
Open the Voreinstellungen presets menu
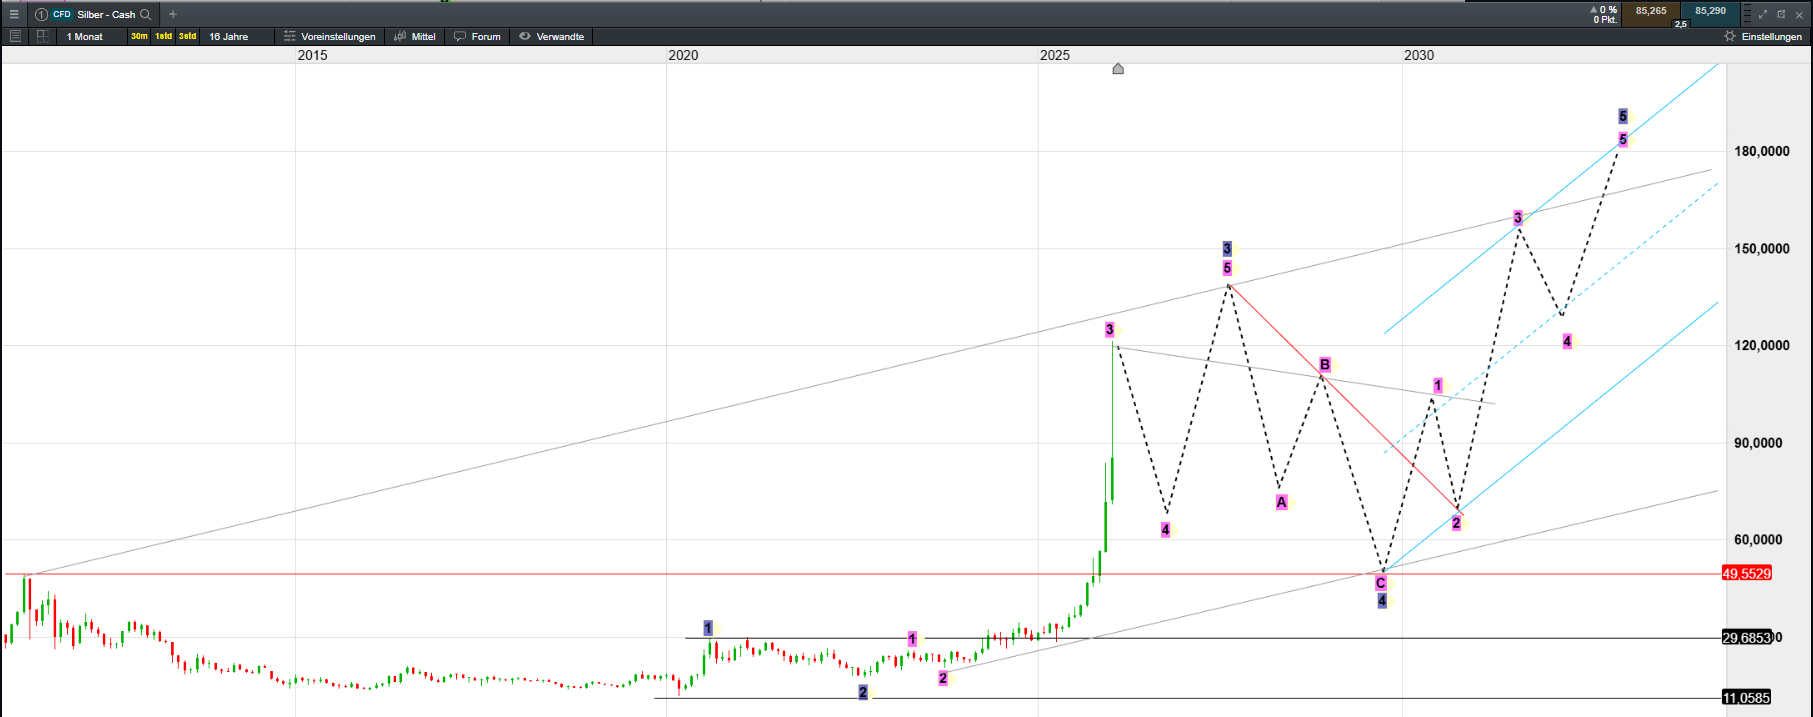[x=329, y=37]
